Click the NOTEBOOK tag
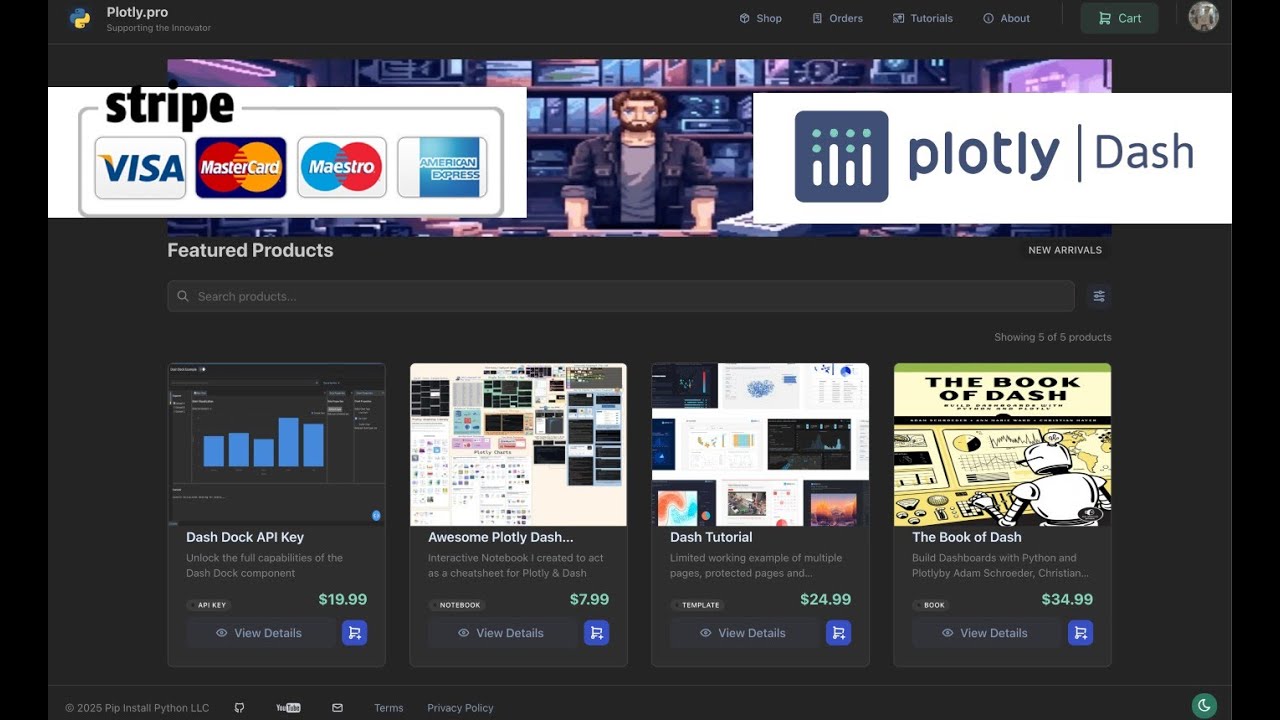Image resolution: width=1280 pixels, height=720 pixels. (x=456, y=605)
